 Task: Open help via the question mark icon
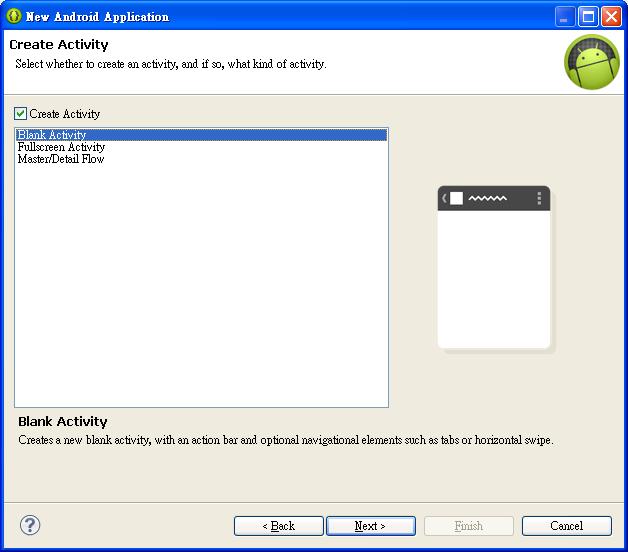pyautogui.click(x=30, y=525)
